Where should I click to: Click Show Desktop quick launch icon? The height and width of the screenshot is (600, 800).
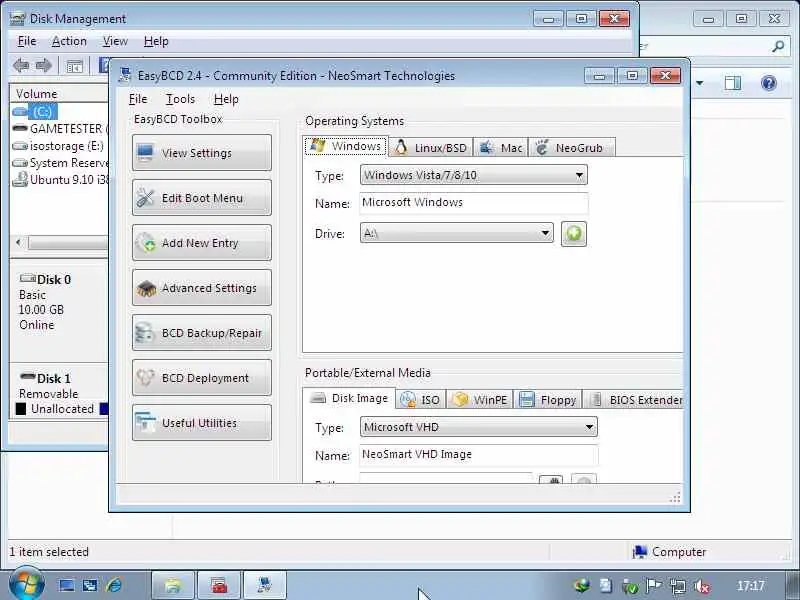66,585
